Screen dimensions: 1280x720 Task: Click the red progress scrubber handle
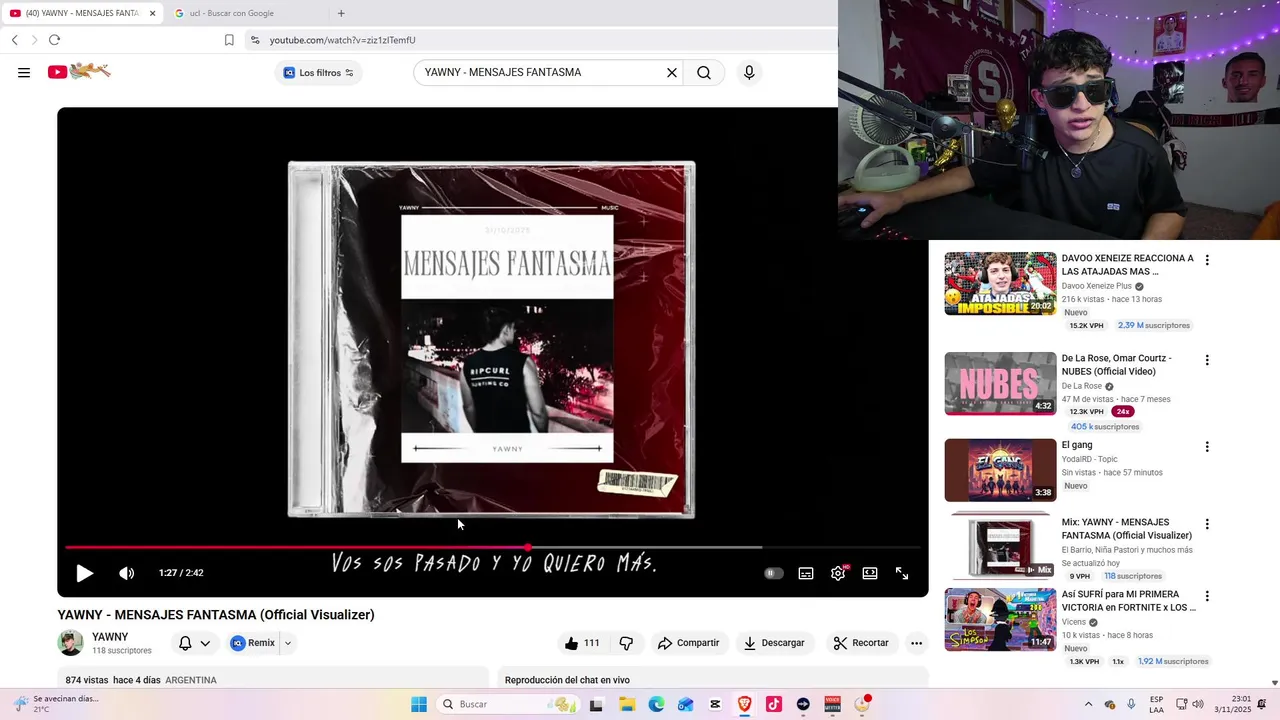click(527, 547)
